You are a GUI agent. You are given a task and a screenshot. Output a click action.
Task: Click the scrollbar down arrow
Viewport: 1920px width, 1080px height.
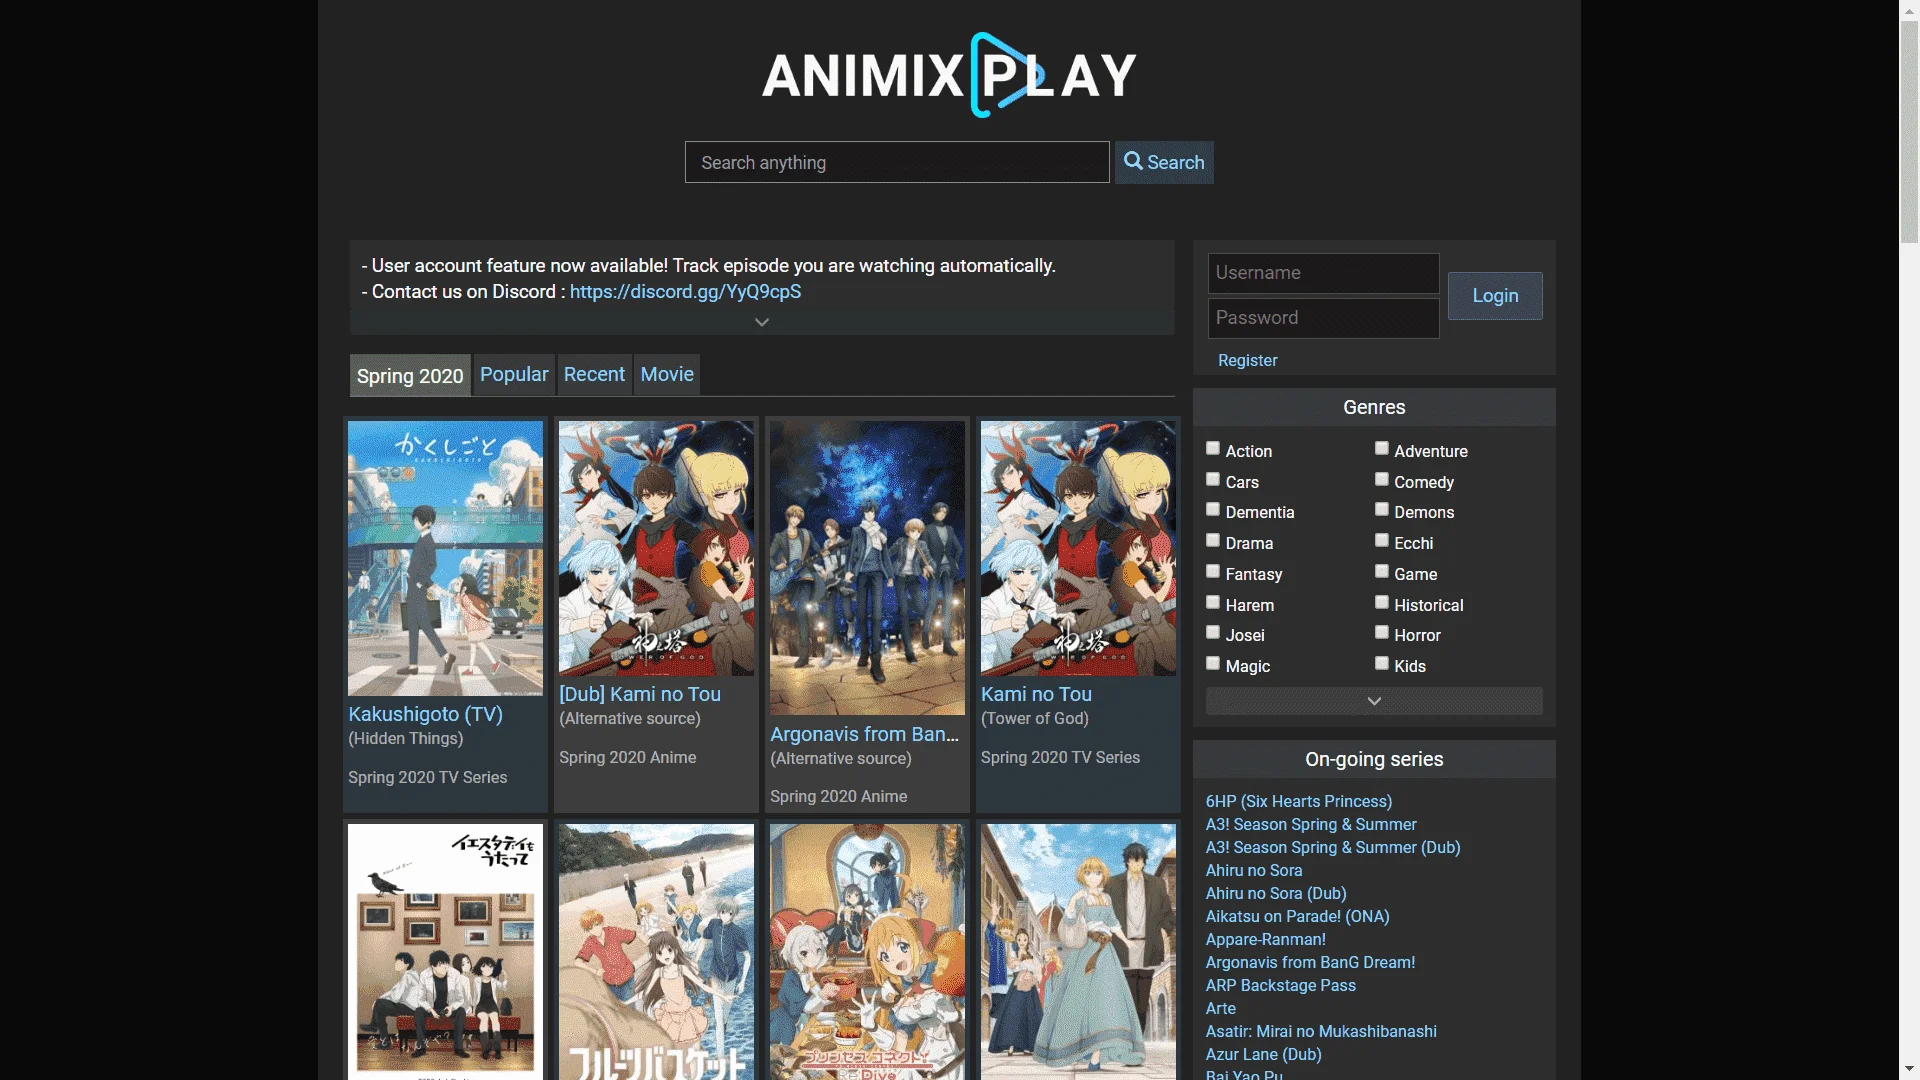tap(1909, 1070)
